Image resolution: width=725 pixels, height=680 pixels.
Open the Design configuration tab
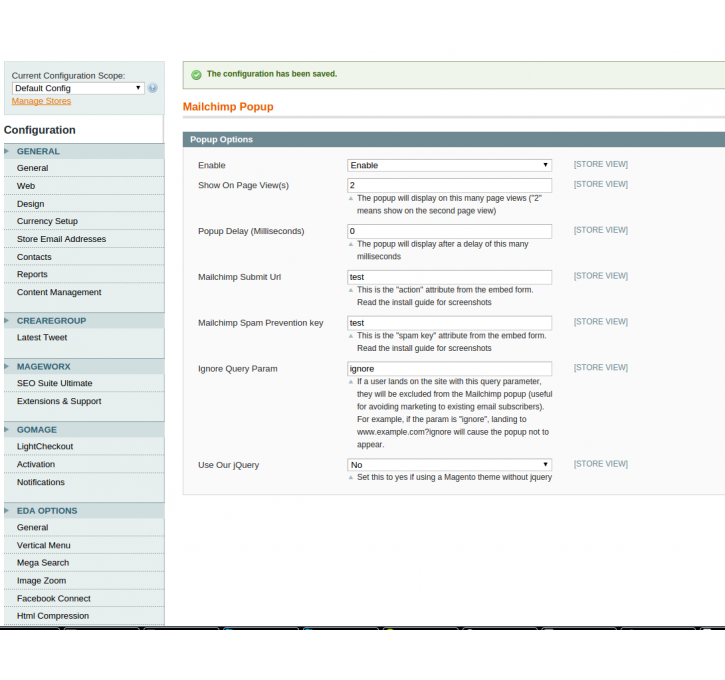coord(84,204)
